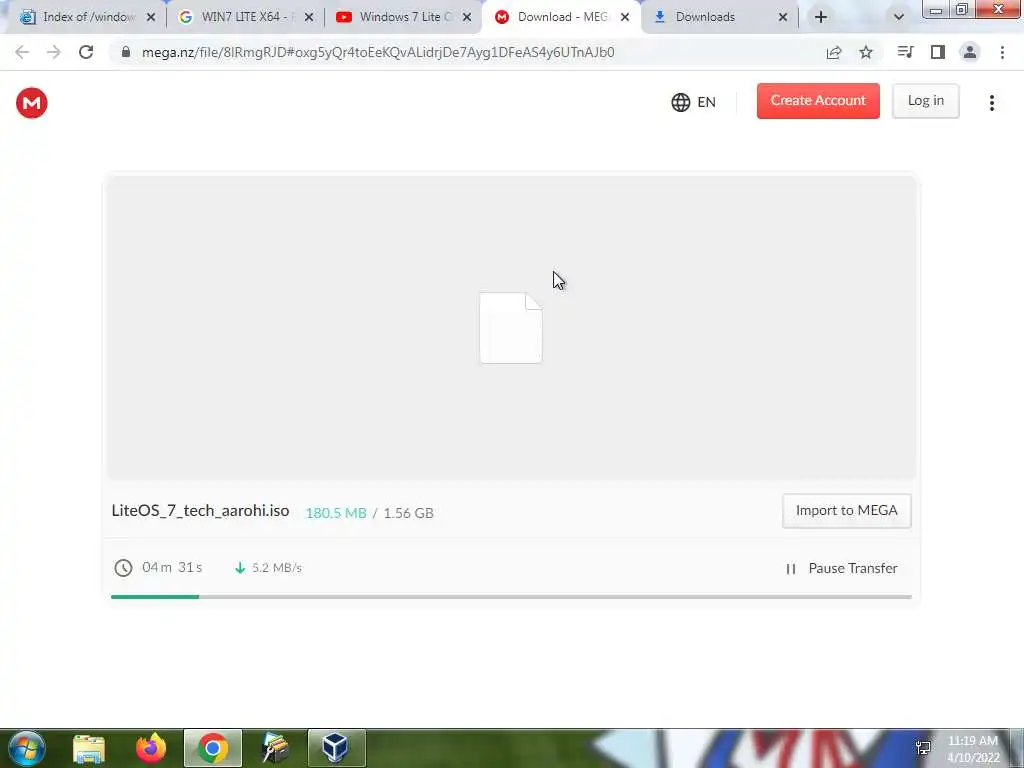Click Import to MEGA button
1024x768 pixels.
(x=846, y=511)
